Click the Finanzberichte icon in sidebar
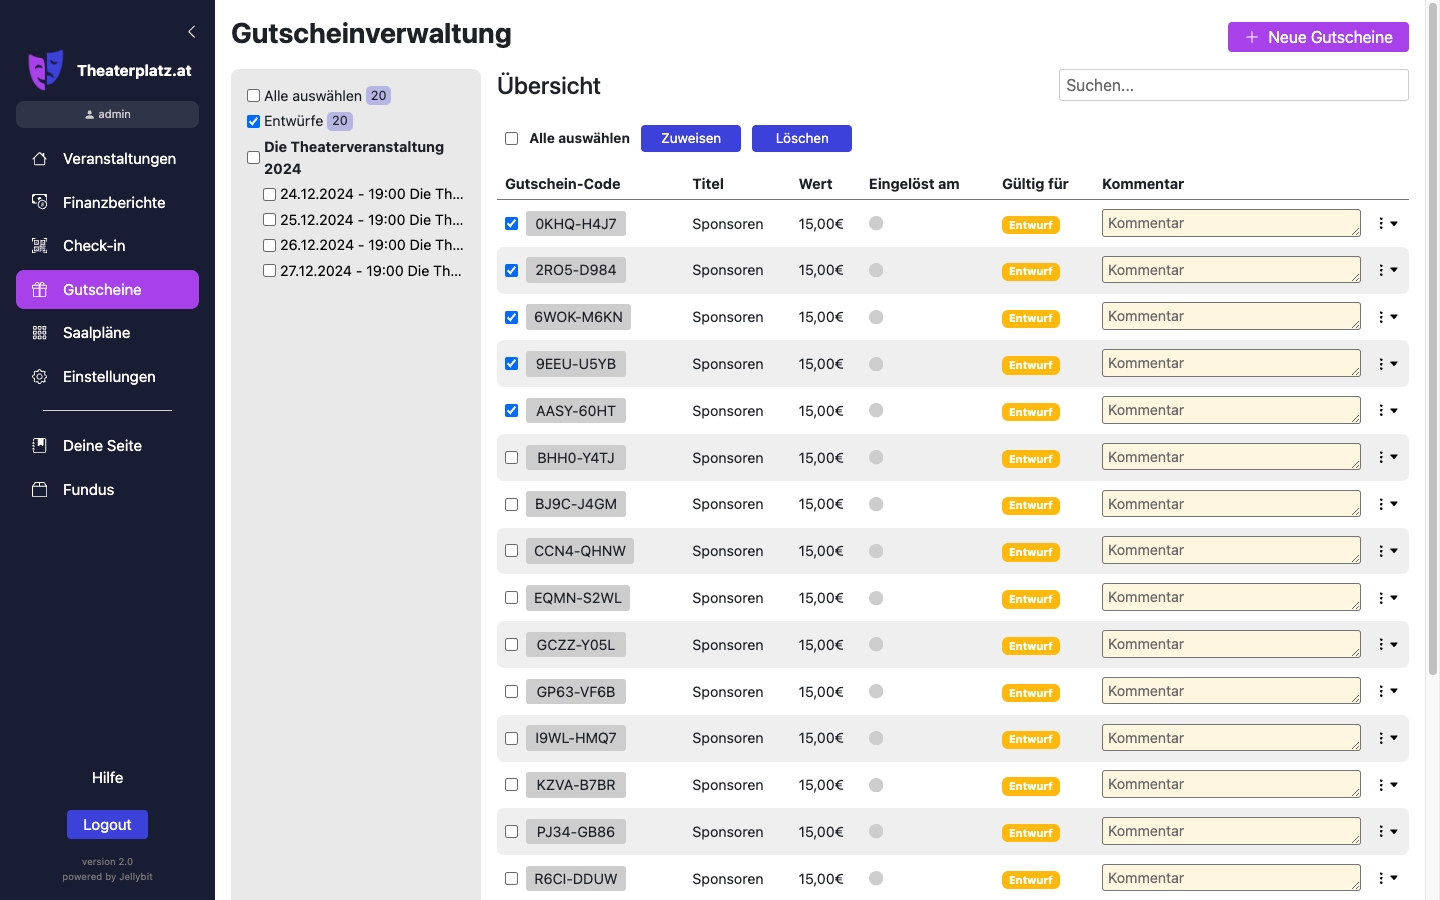The width and height of the screenshot is (1440, 900). (40, 202)
